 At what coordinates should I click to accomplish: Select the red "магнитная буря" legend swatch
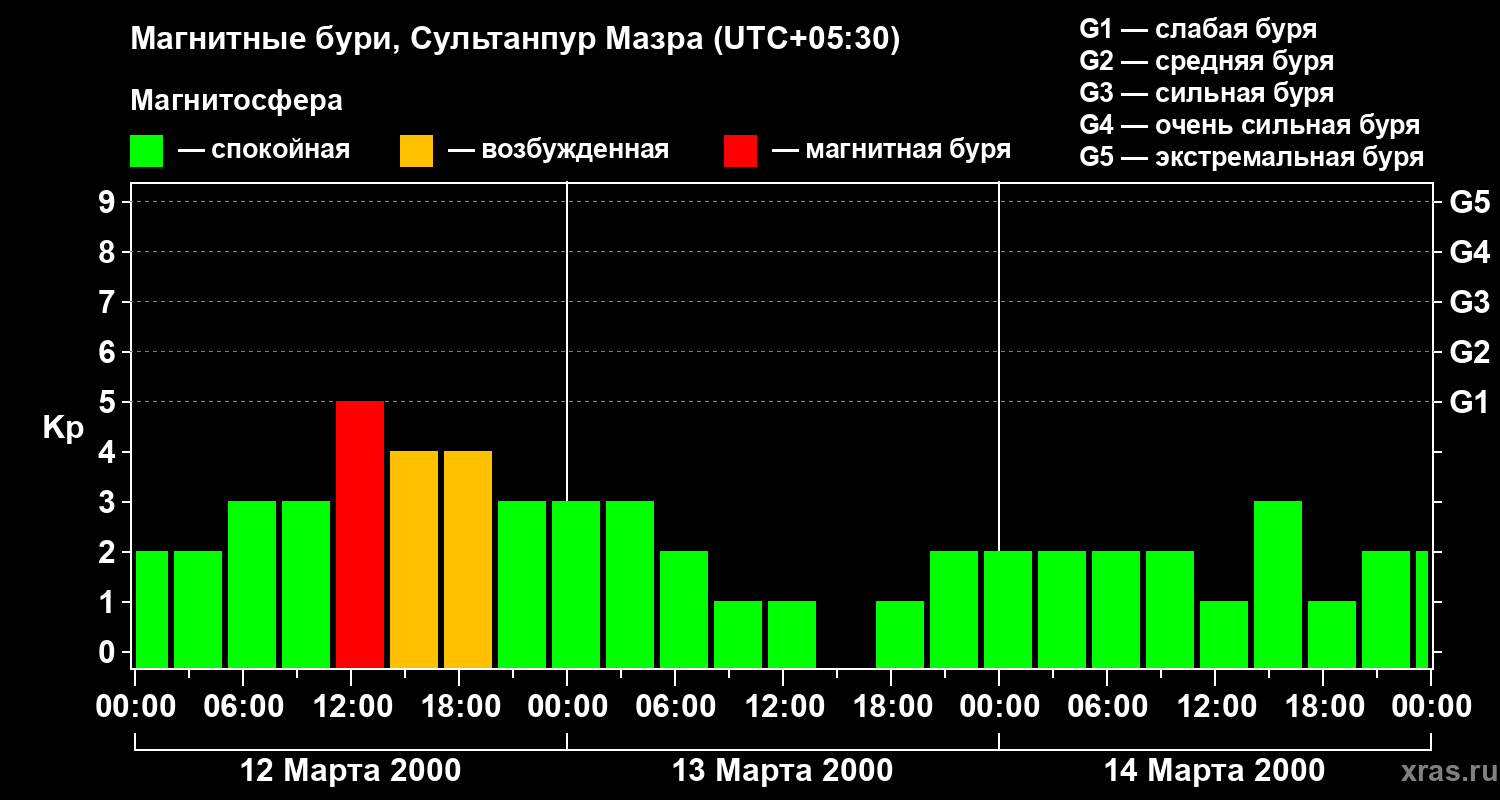pos(740,150)
